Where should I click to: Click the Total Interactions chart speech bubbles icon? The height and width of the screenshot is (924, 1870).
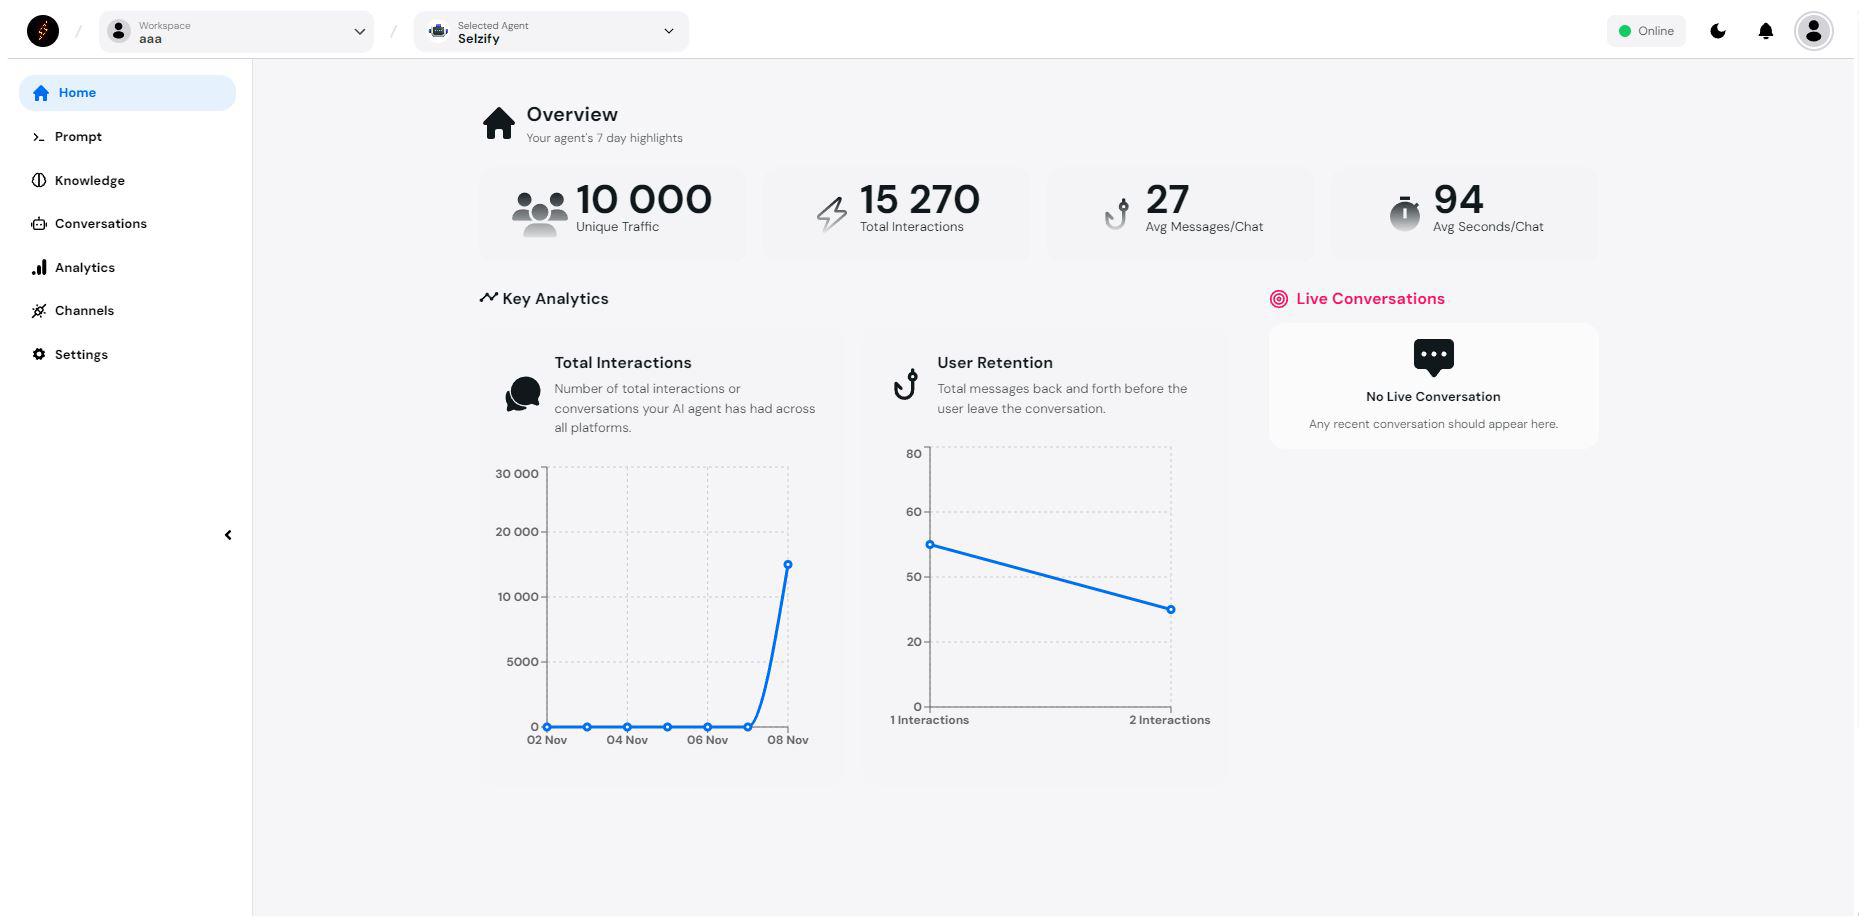(x=523, y=394)
